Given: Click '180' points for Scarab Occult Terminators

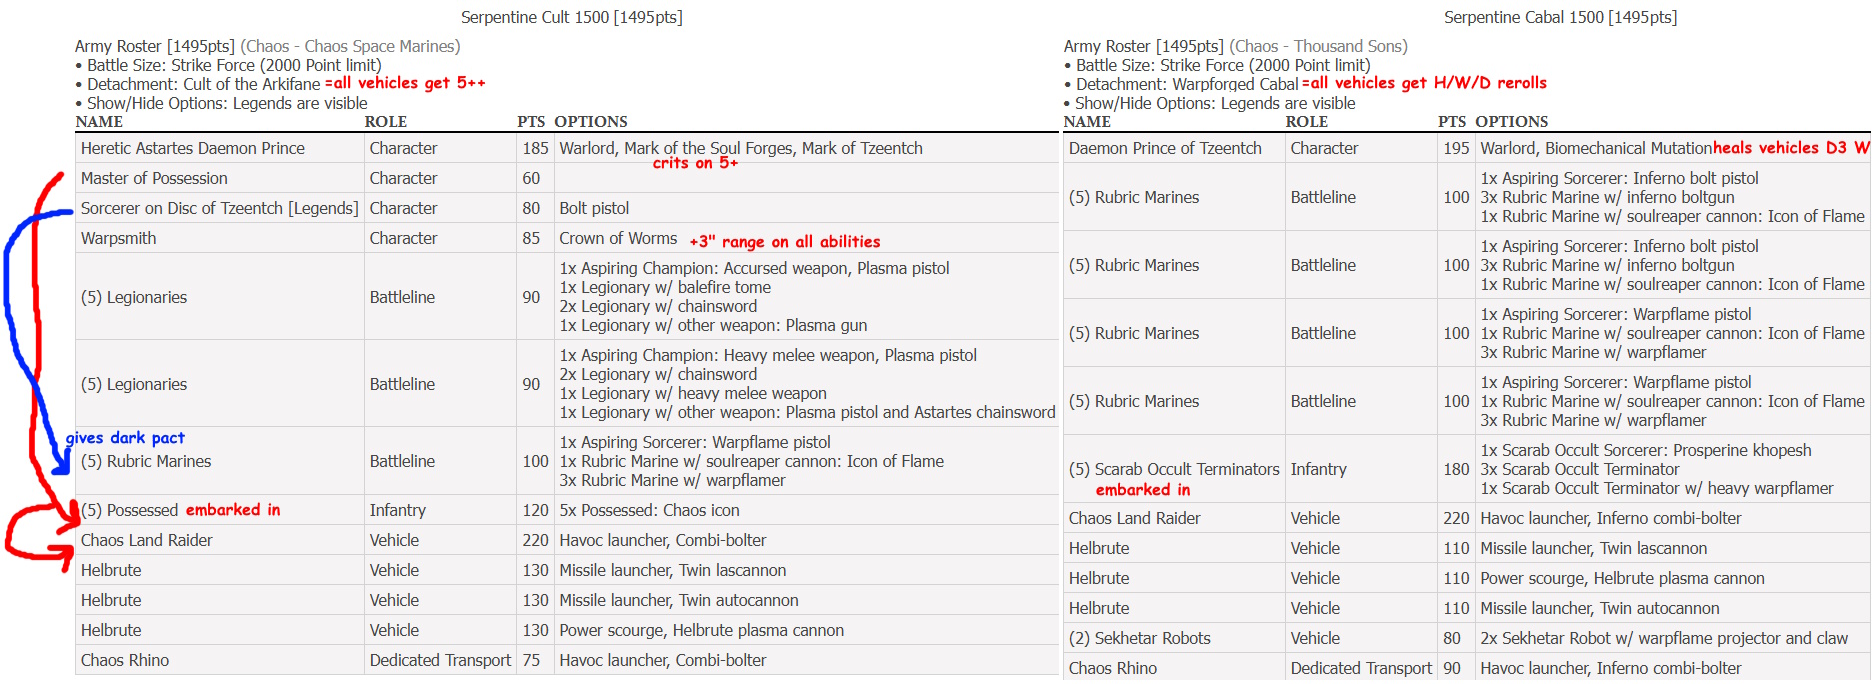Looking at the screenshot, I should [1456, 469].
